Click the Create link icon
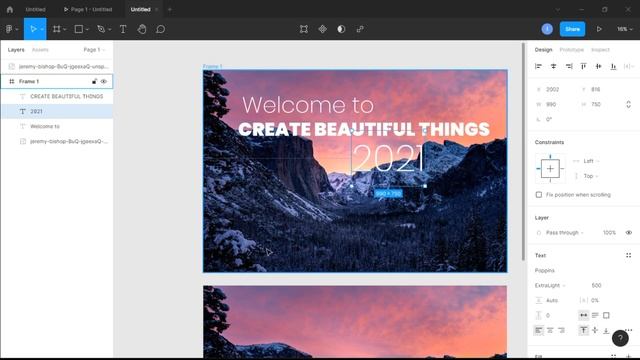Image resolution: width=640 pixels, height=360 pixels. [x=360, y=29]
